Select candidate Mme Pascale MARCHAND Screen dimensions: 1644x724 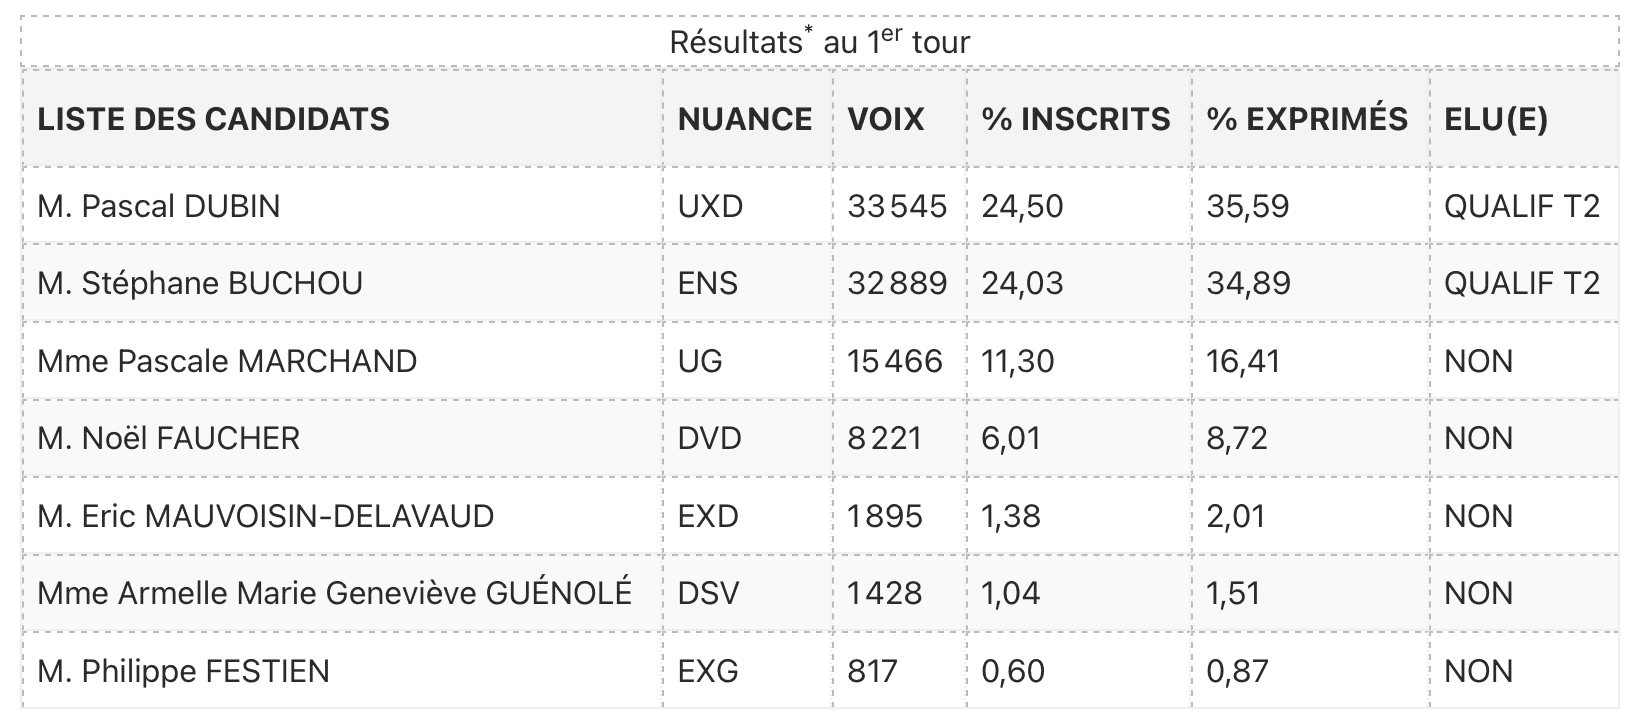[x=227, y=361]
